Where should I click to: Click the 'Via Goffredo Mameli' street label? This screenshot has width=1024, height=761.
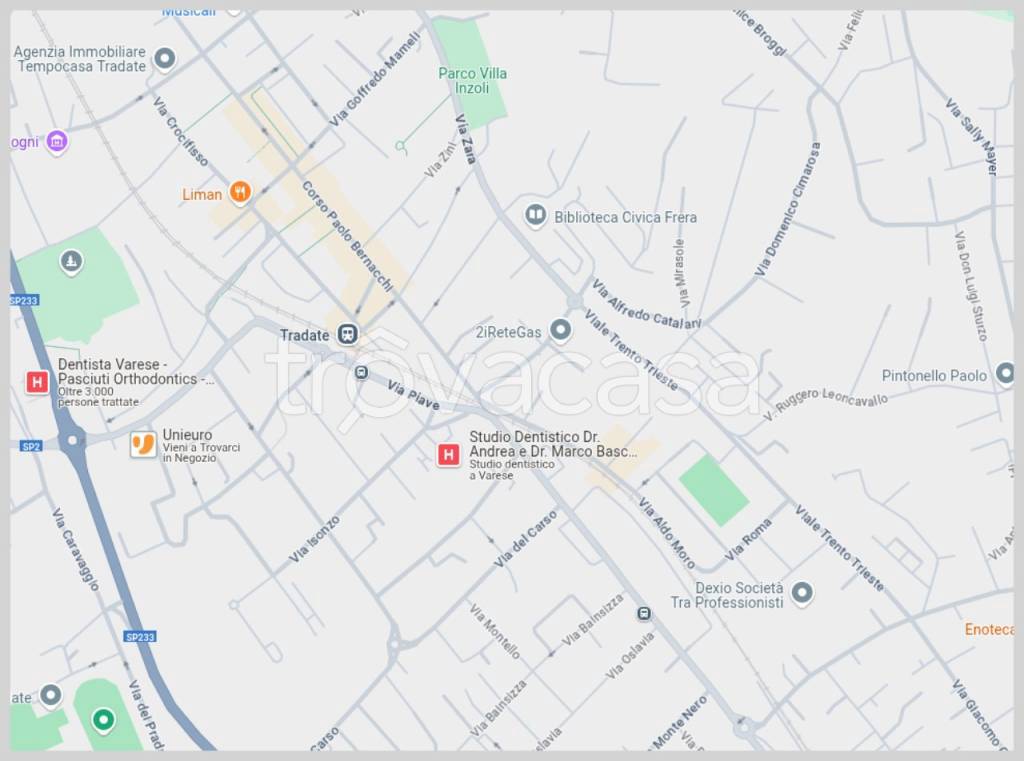[x=374, y=79]
